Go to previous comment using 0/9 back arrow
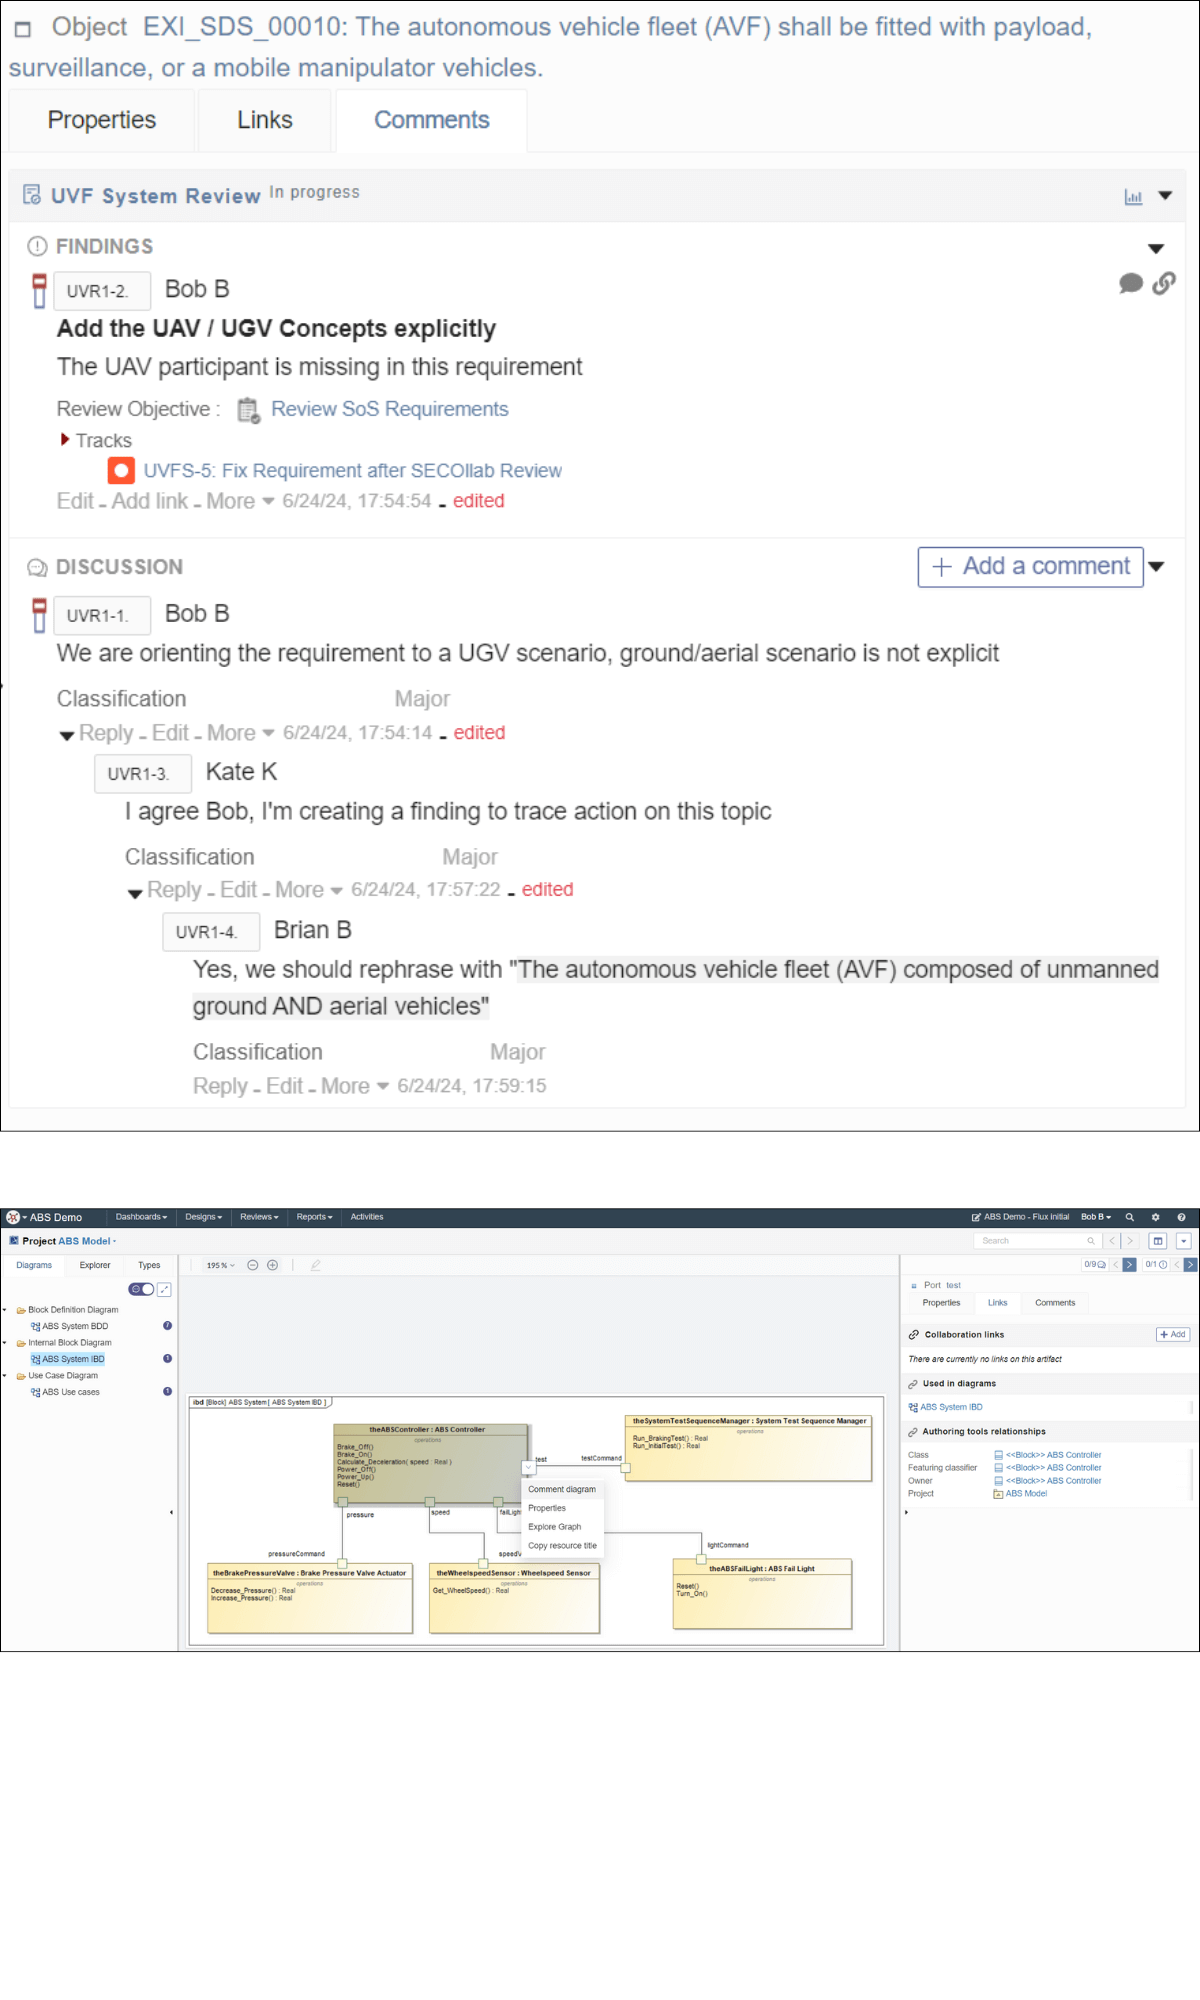The width and height of the screenshot is (1200, 2000). click(x=1115, y=1265)
